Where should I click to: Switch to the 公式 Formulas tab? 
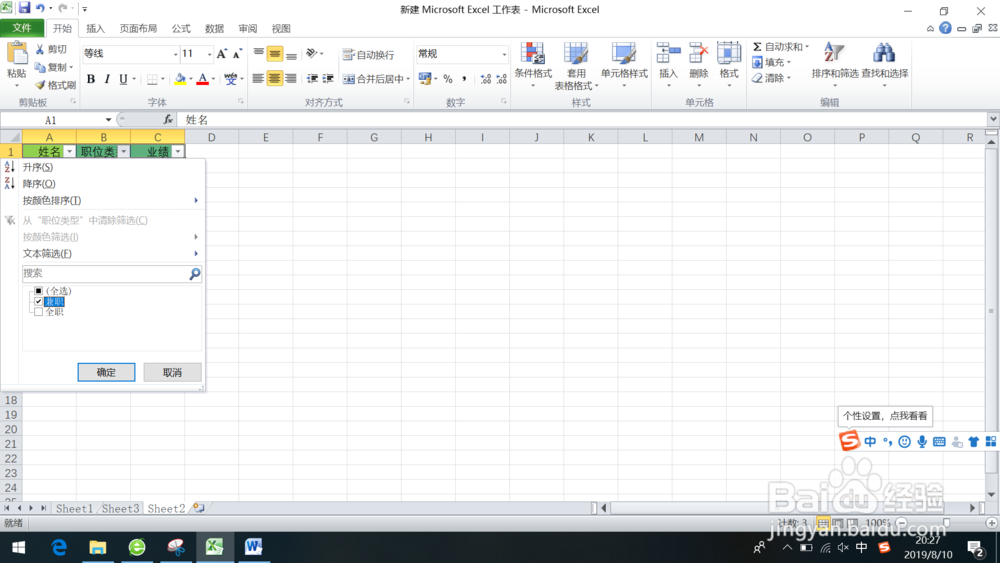coord(180,29)
